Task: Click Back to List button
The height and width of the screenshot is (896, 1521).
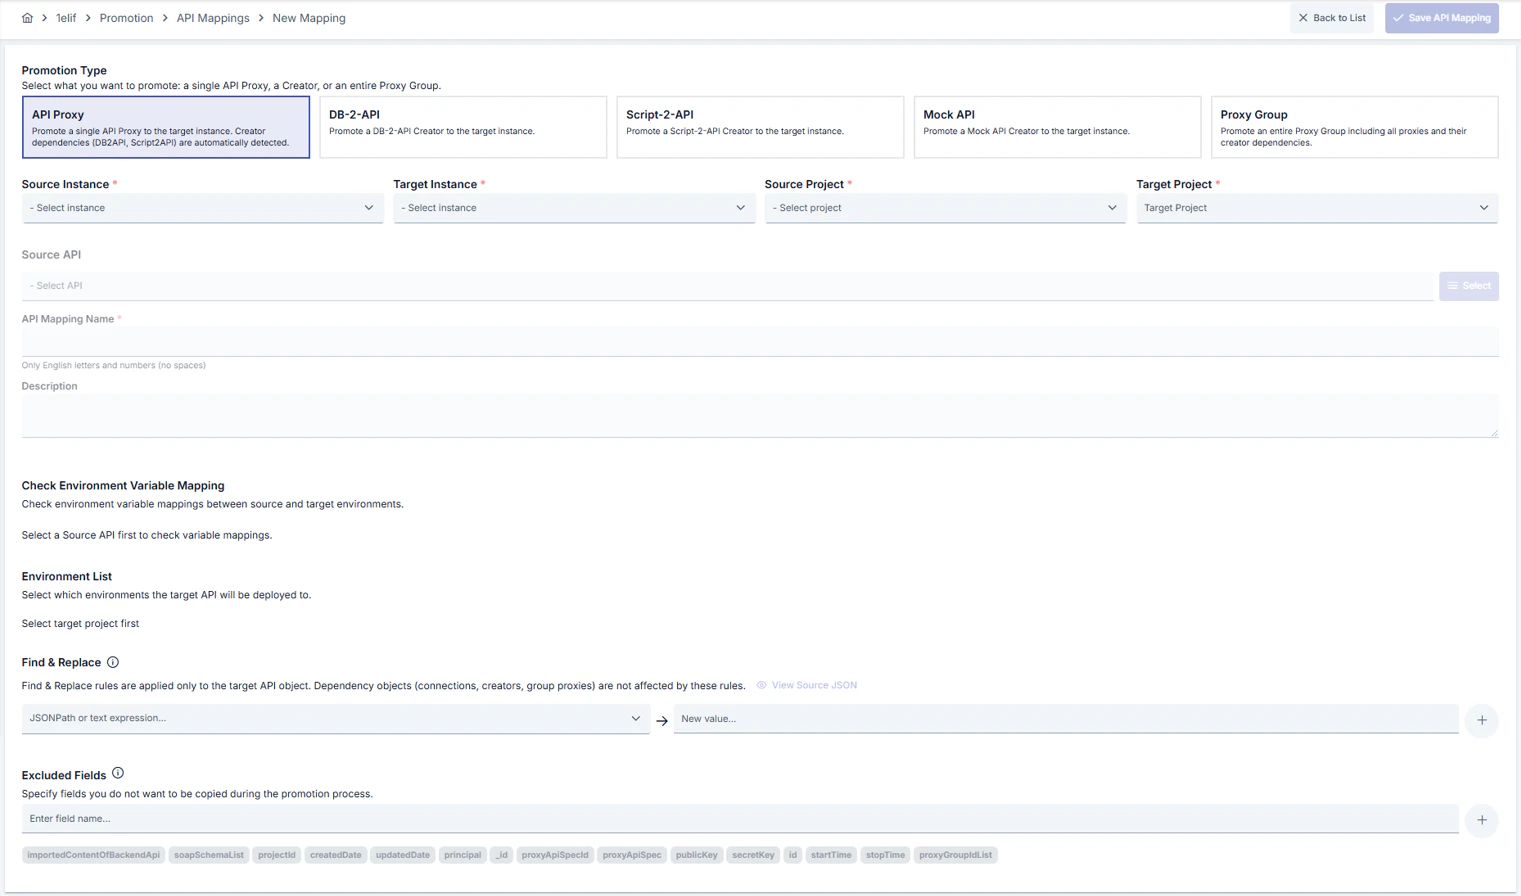Action: pos(1331,18)
